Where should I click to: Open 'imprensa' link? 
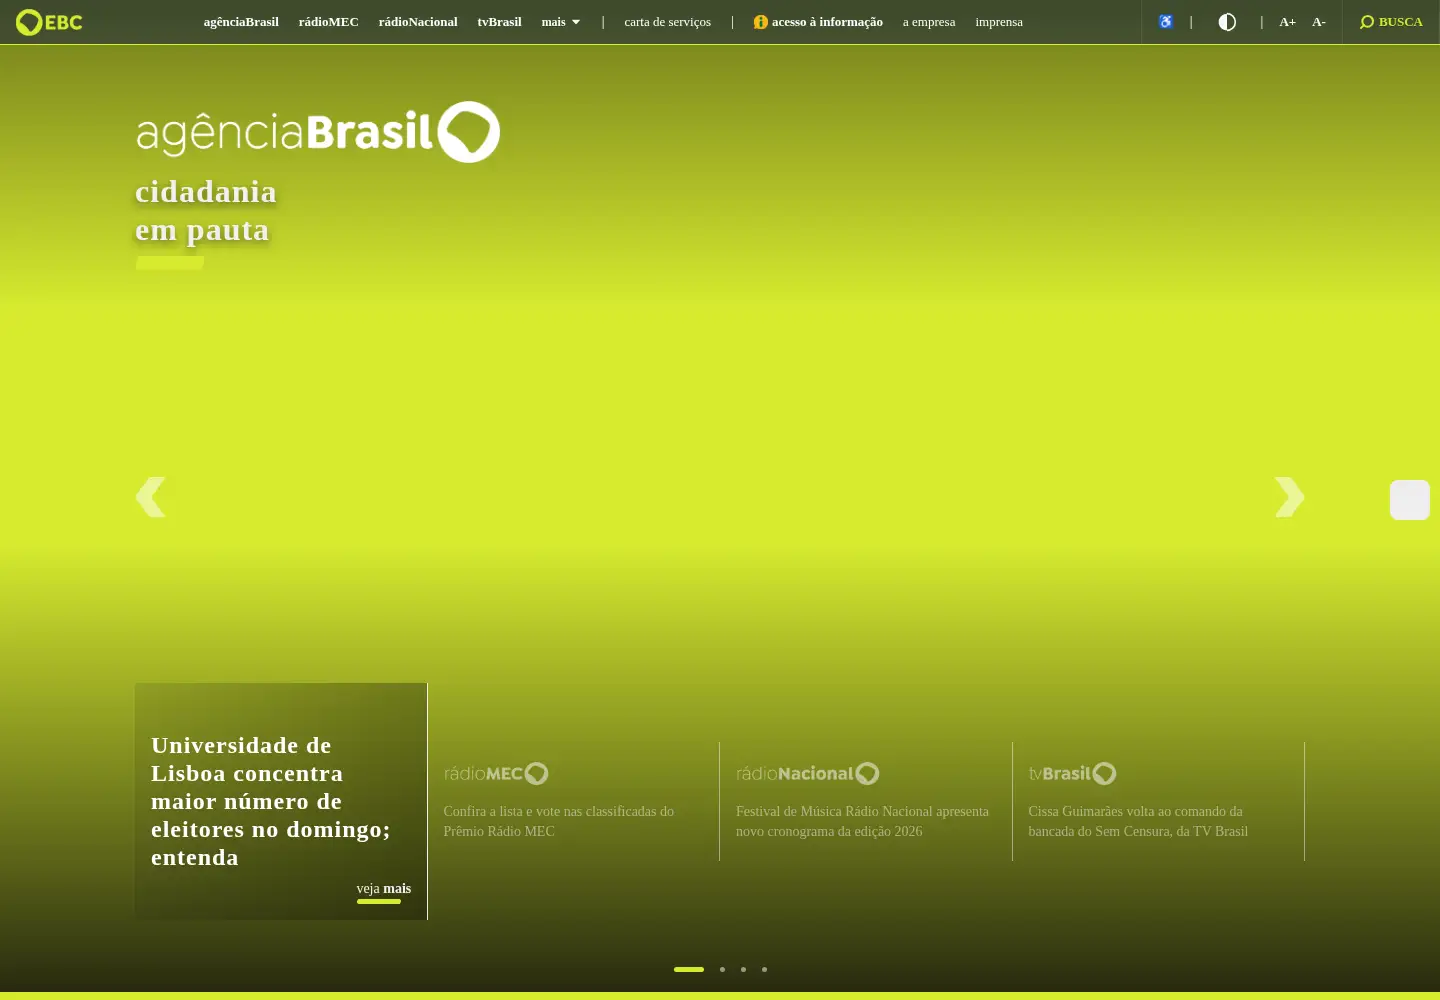tap(999, 22)
